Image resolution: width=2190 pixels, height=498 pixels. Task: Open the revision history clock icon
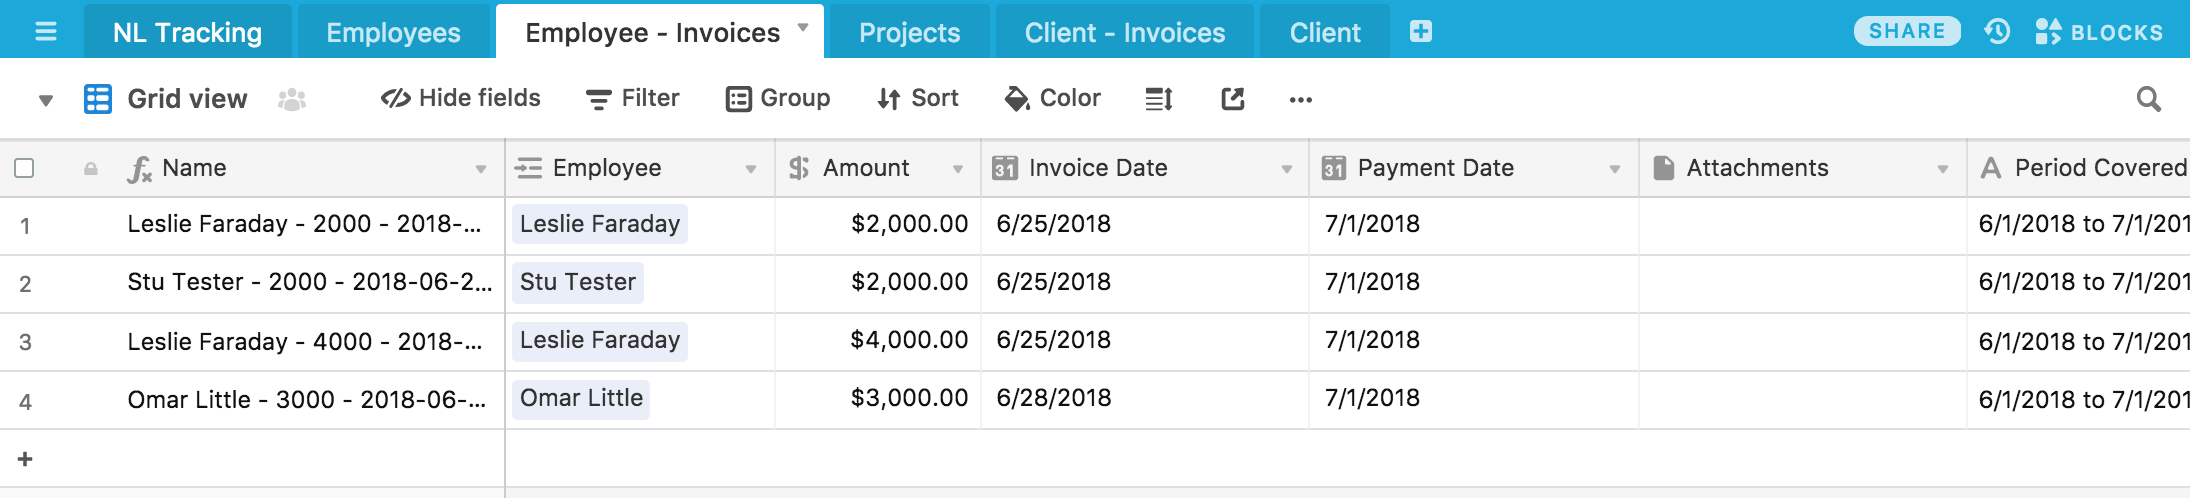1997,32
